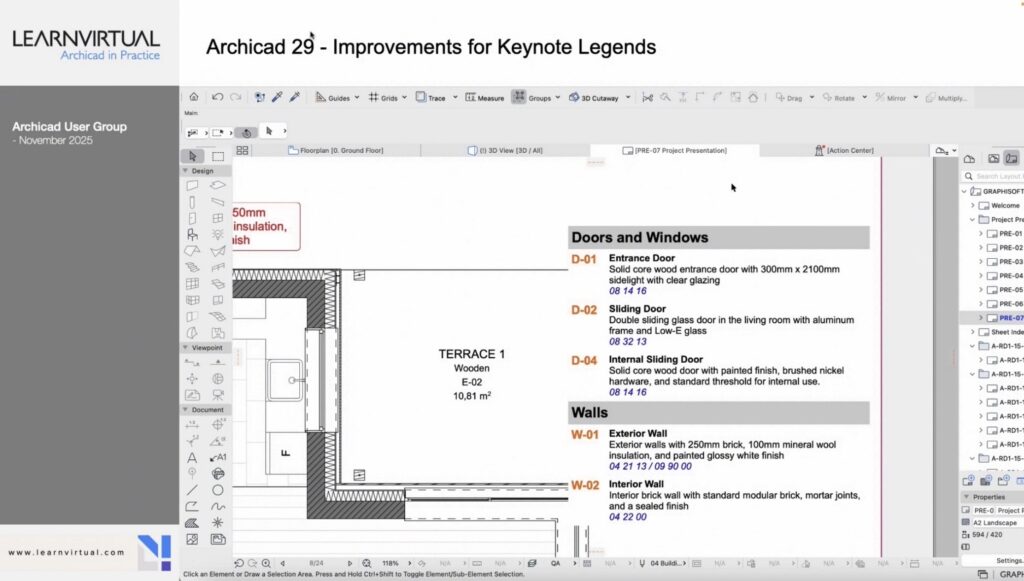Select the Hotspot tool

coord(217,522)
